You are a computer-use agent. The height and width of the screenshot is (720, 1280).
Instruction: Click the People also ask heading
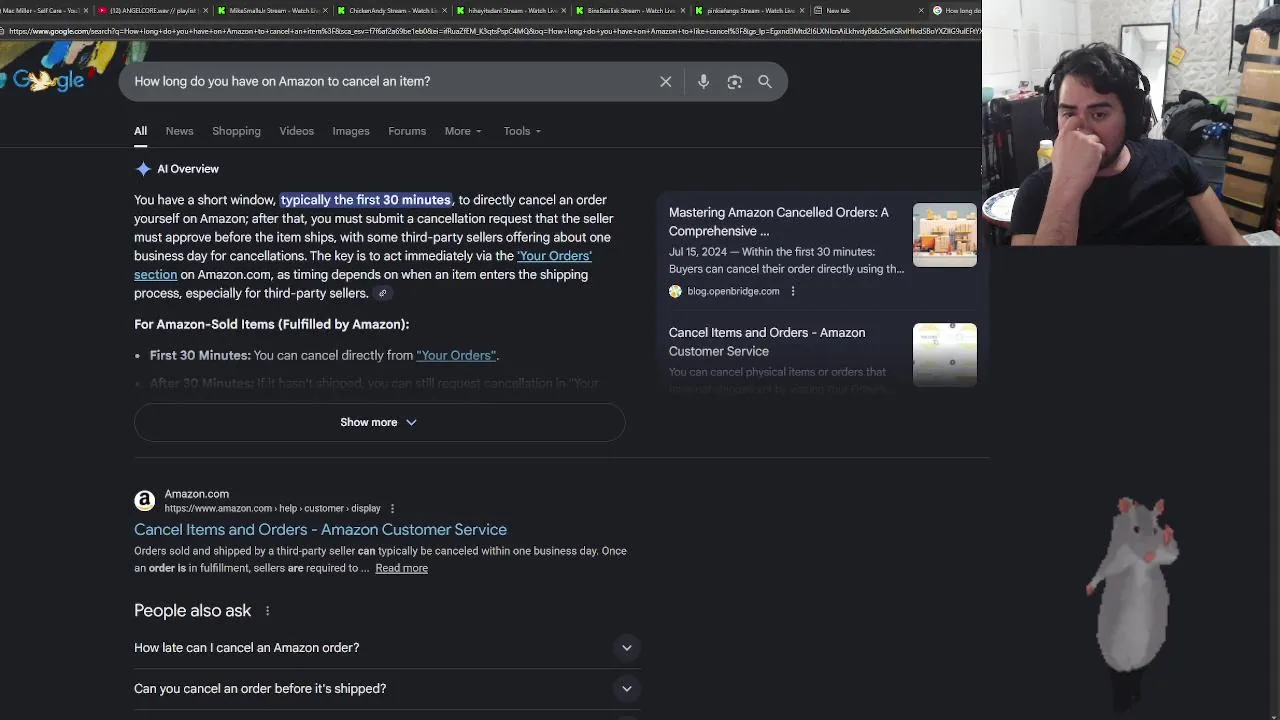193,611
